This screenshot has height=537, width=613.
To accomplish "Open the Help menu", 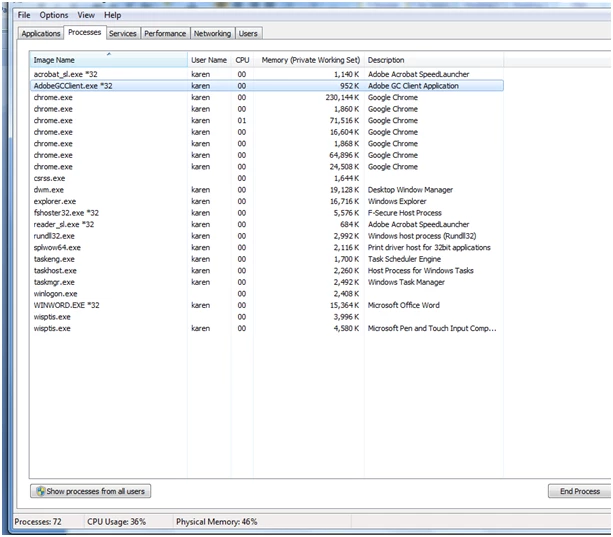I will 112,15.
